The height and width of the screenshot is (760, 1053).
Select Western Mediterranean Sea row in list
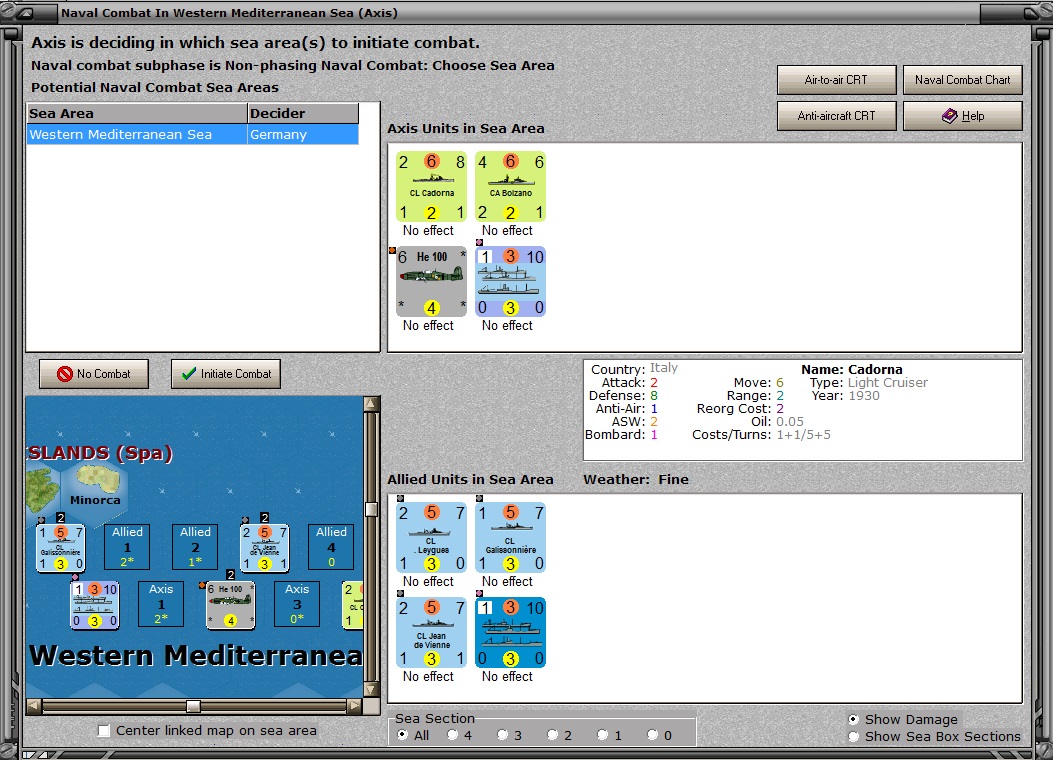tap(193, 134)
